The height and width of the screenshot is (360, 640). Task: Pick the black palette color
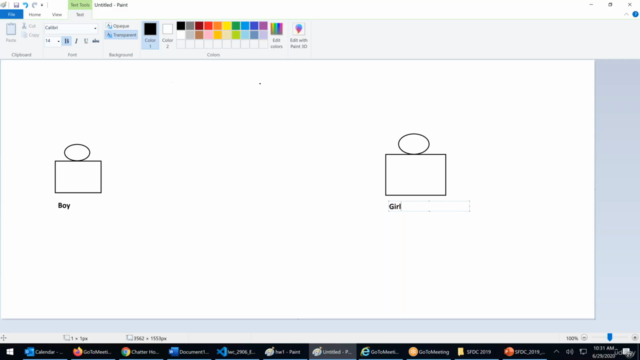click(x=181, y=26)
